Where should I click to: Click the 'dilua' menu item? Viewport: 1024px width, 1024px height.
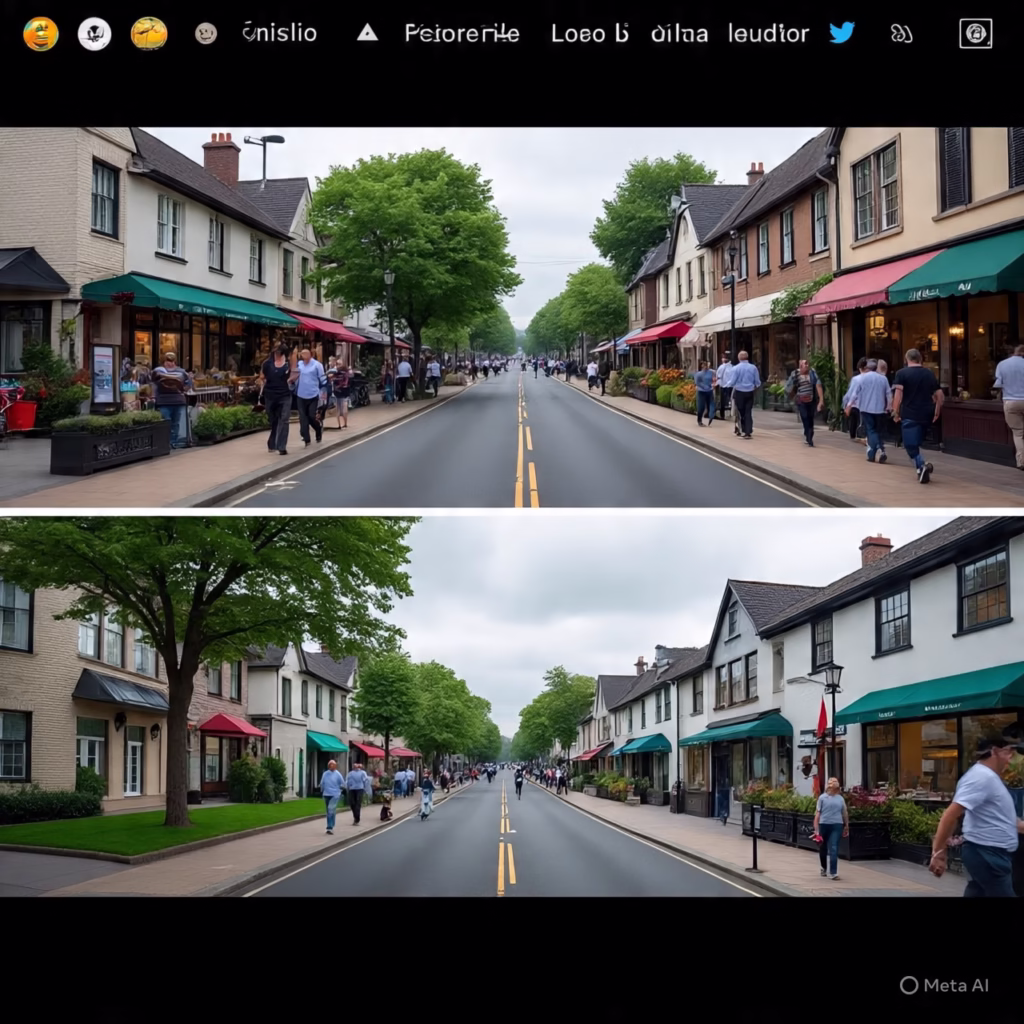pyautogui.click(x=679, y=33)
